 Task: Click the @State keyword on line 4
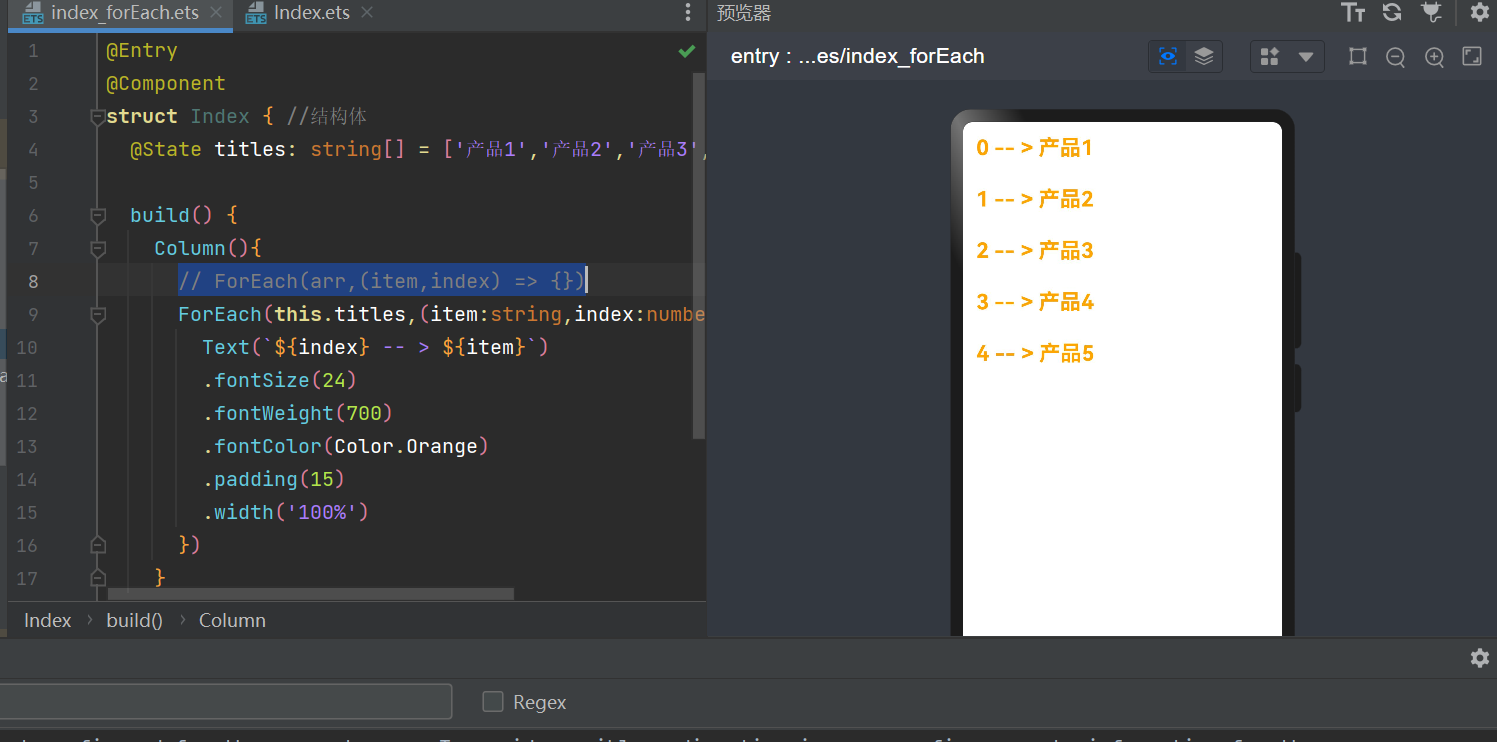point(166,150)
